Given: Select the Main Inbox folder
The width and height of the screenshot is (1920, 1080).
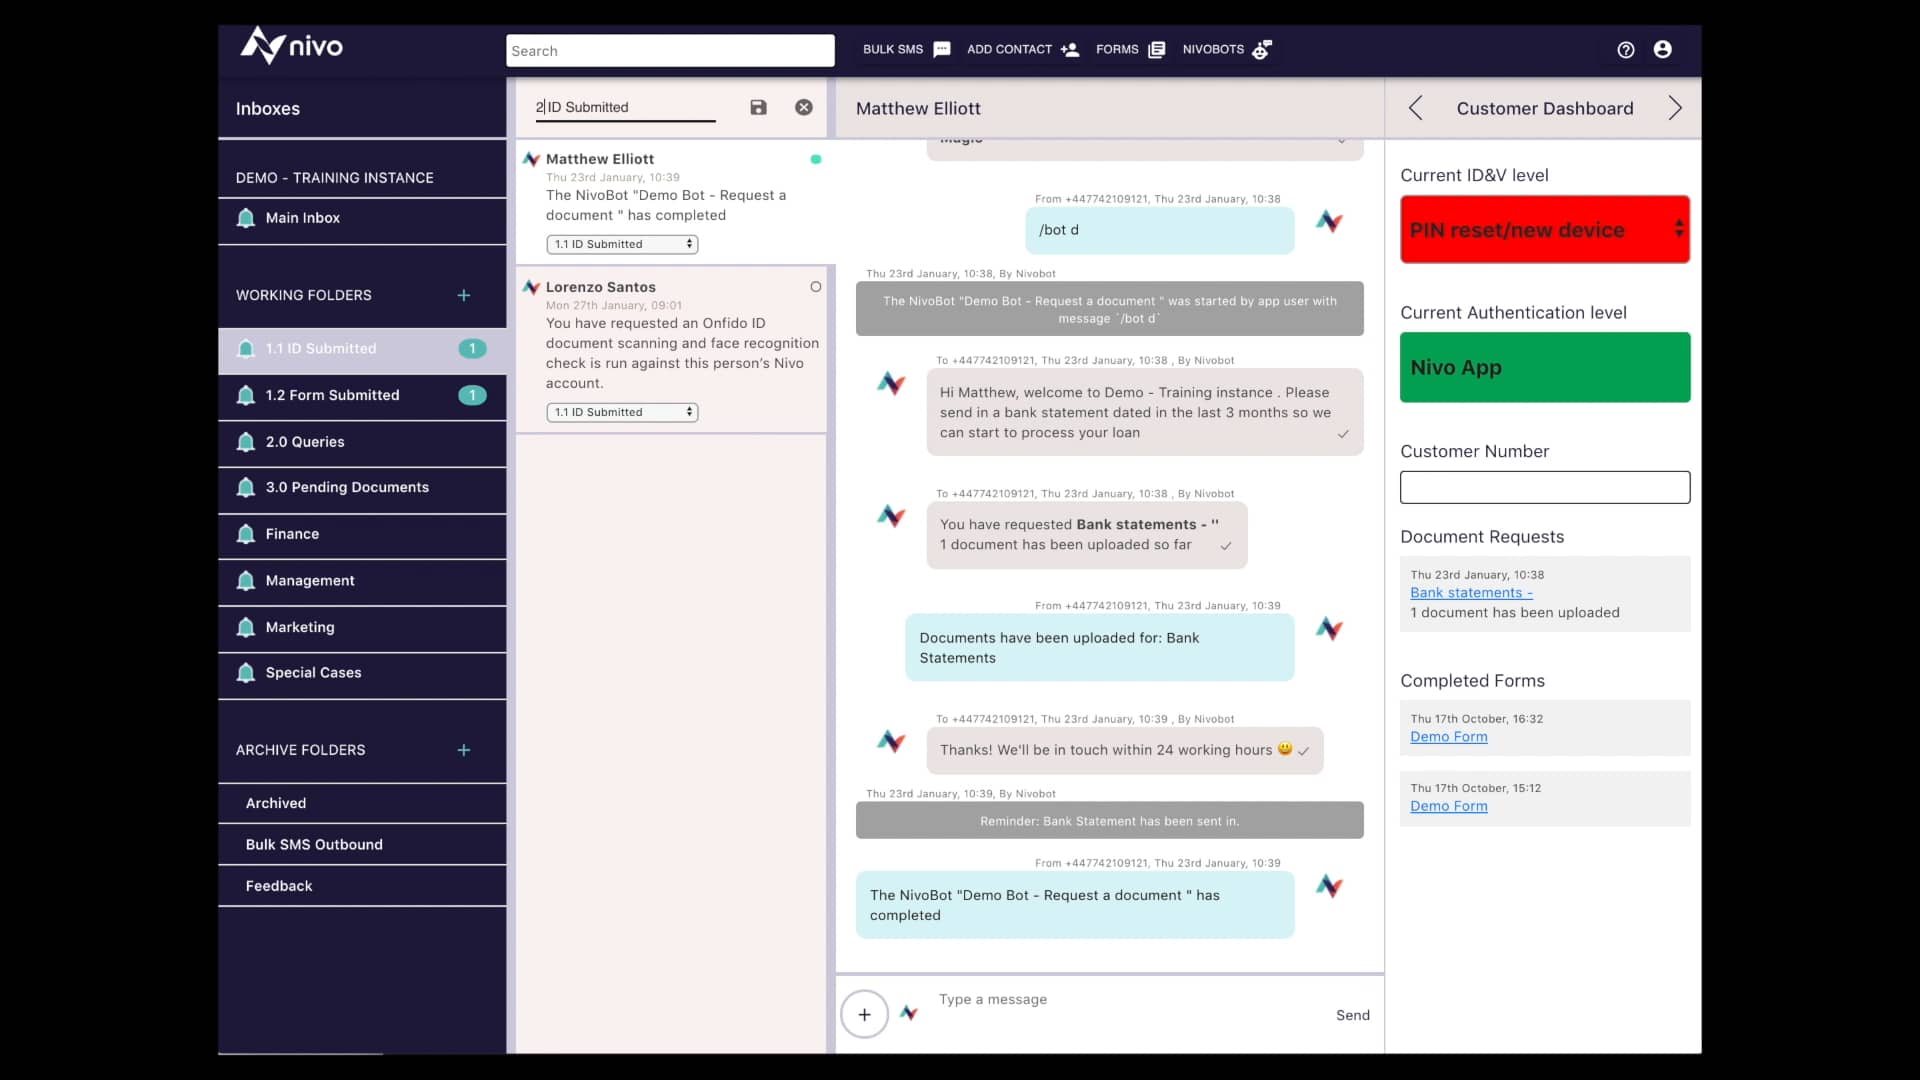Looking at the screenshot, I should (x=302, y=217).
